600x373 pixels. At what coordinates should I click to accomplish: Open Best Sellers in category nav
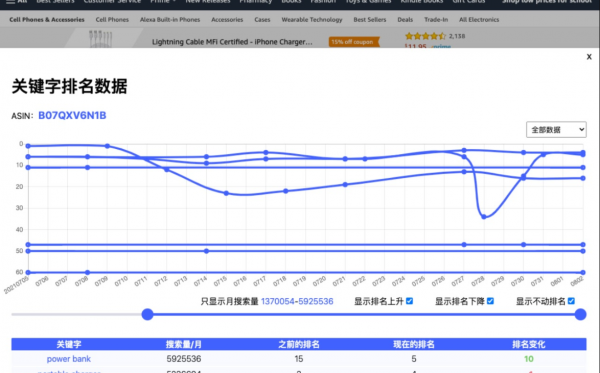(370, 20)
